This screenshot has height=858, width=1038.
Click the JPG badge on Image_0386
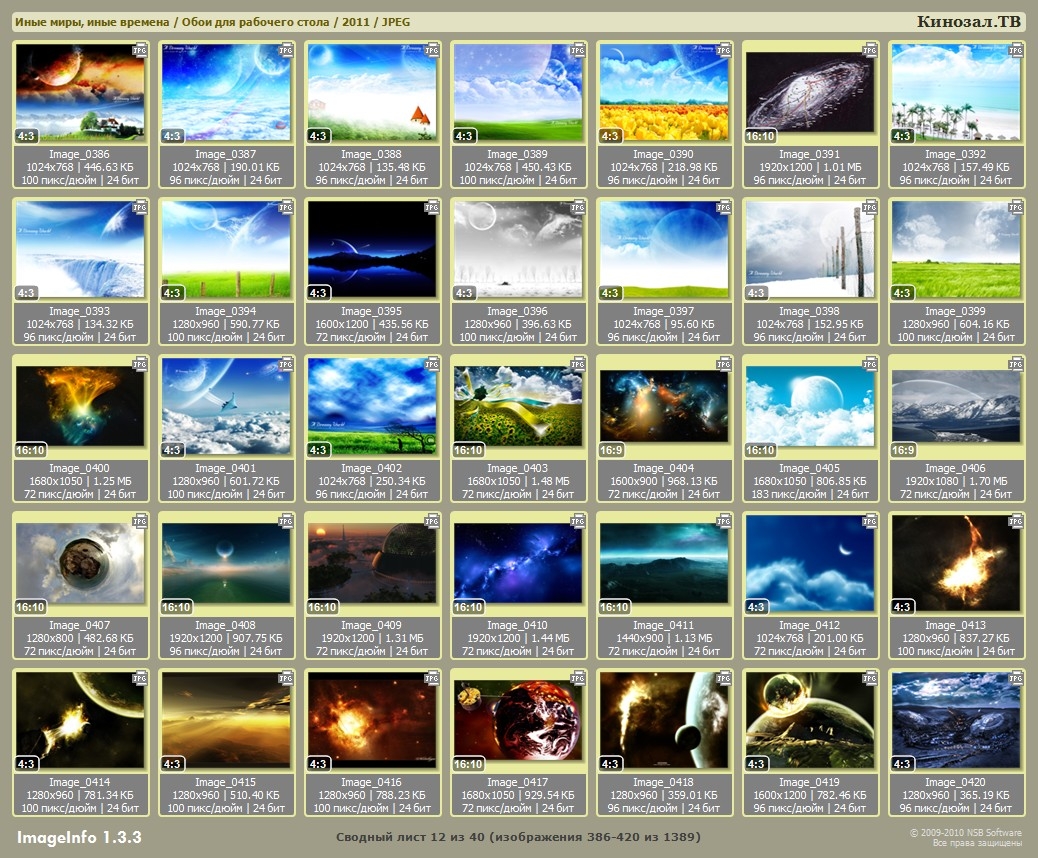tap(140, 48)
